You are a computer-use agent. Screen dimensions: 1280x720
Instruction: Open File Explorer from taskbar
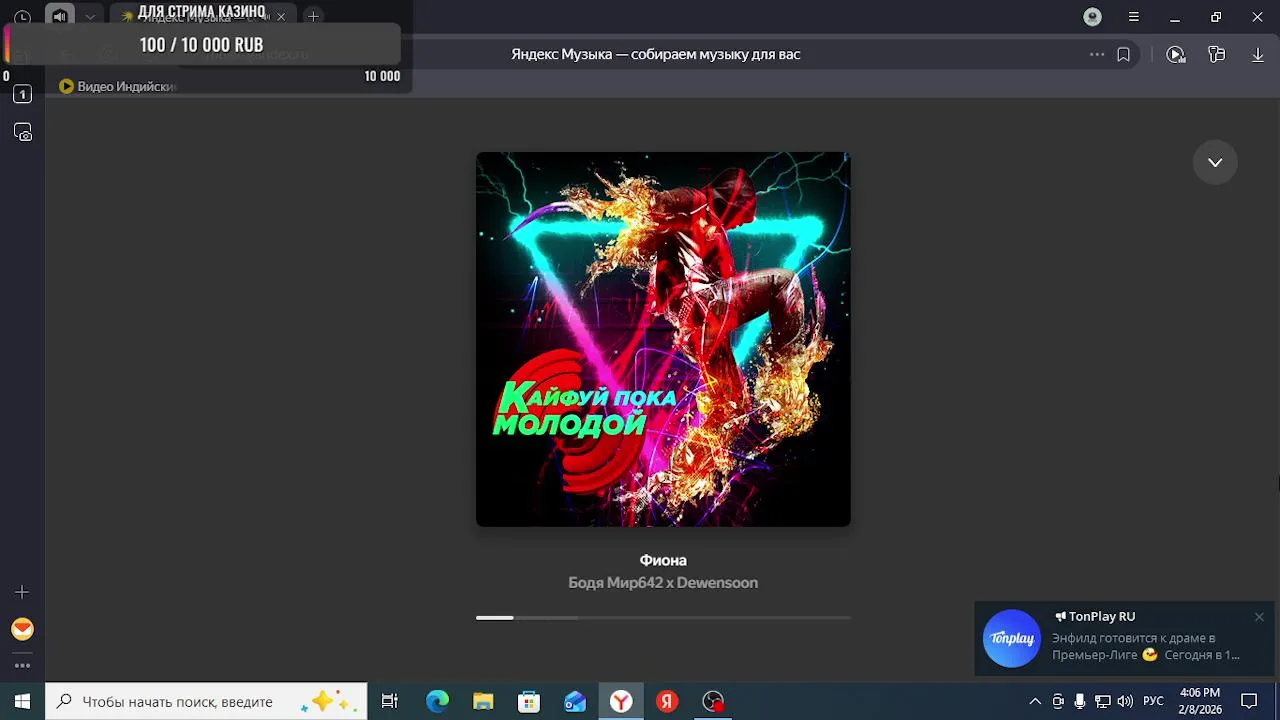tap(483, 701)
